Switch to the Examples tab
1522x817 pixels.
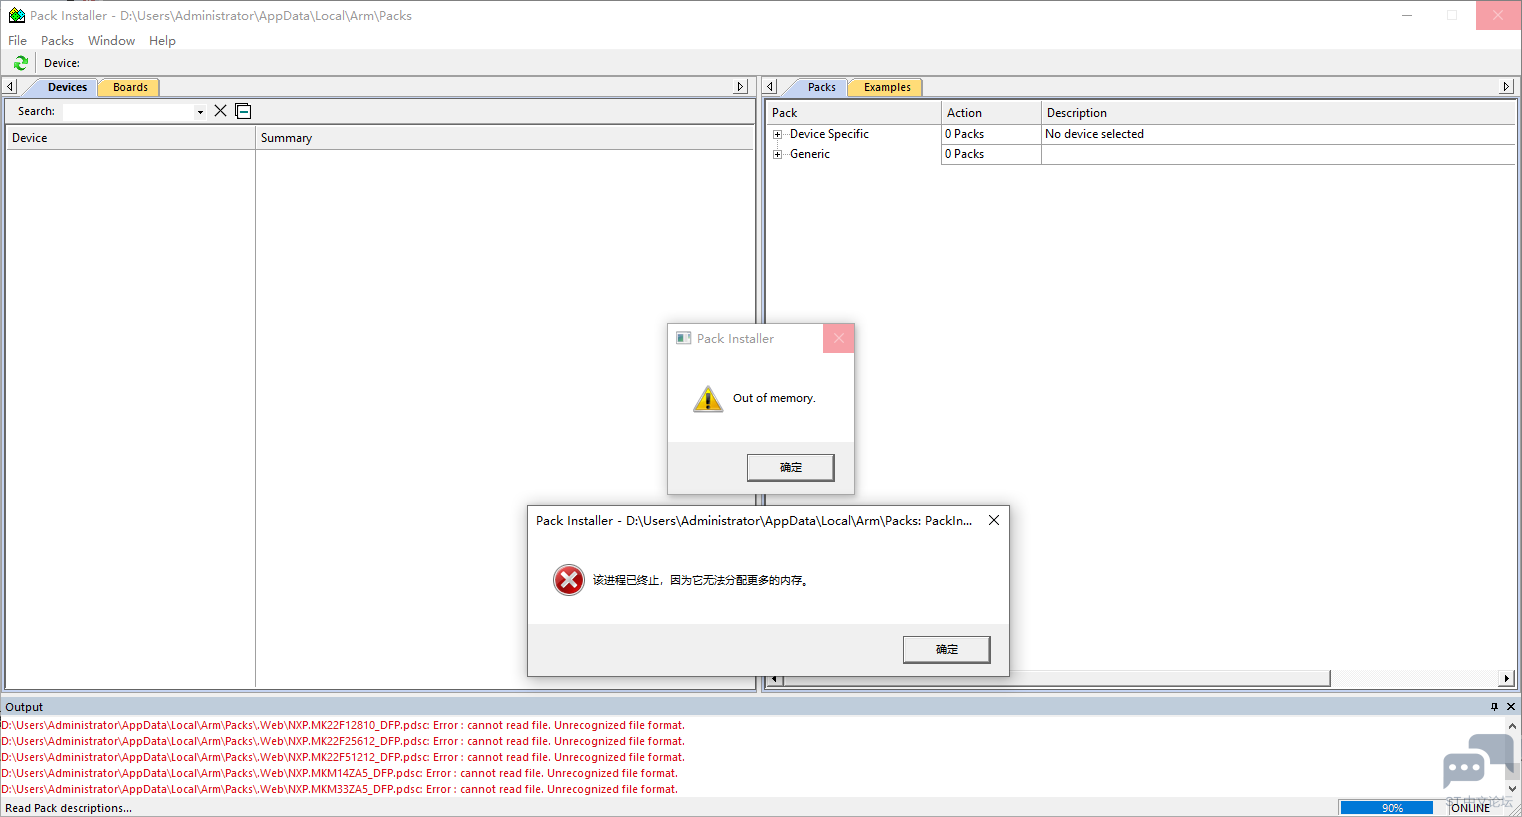click(x=887, y=87)
